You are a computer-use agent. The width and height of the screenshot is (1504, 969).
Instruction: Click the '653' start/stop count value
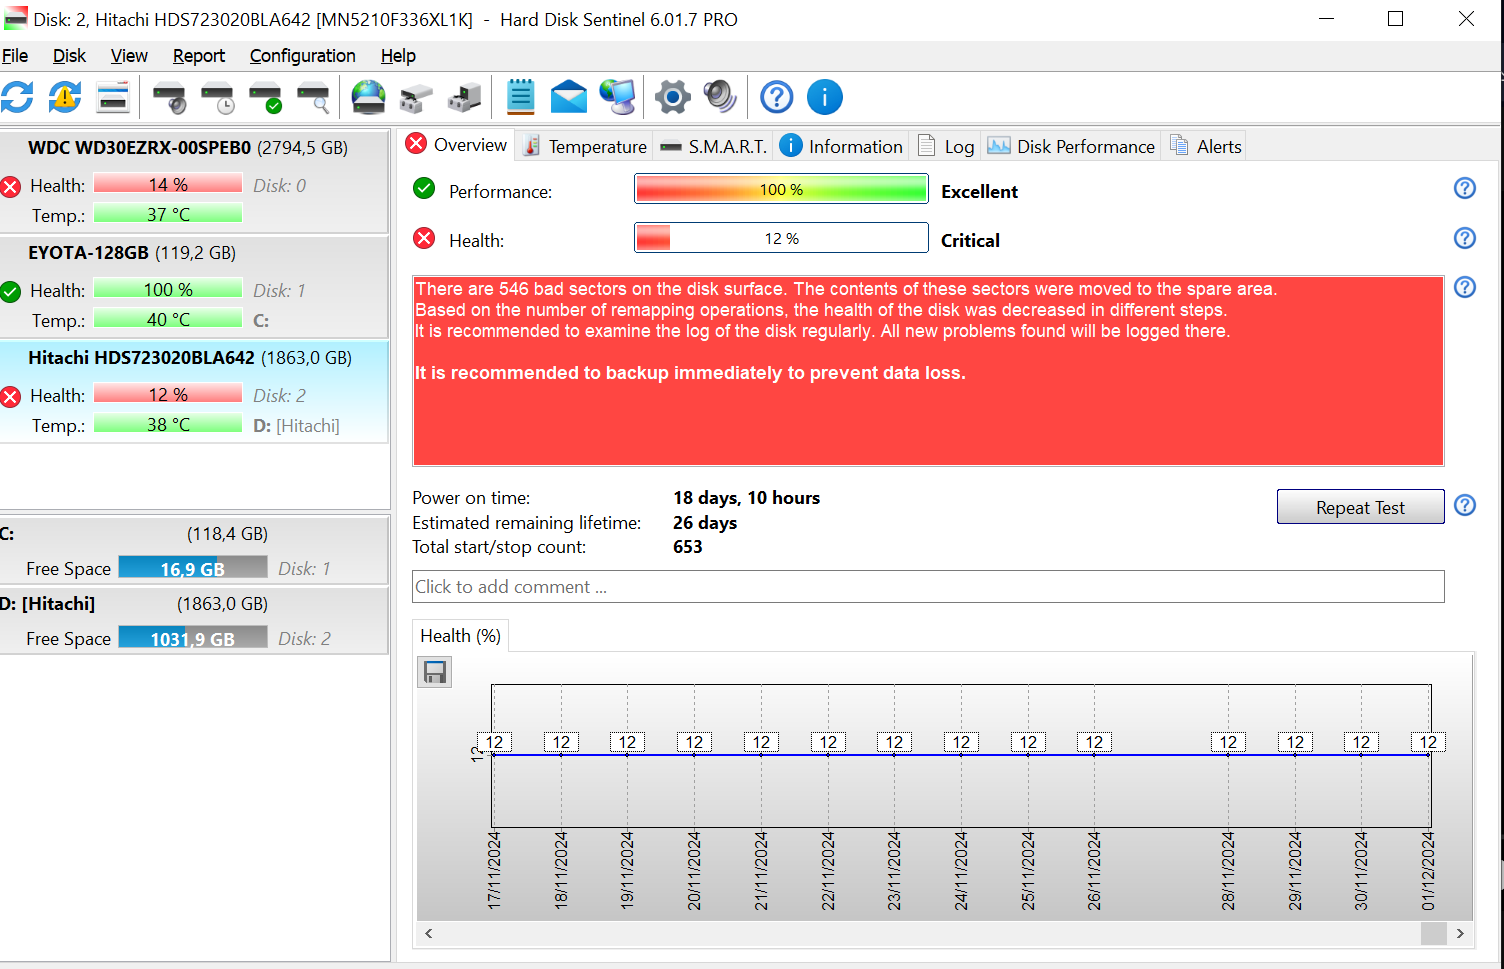pyautogui.click(x=688, y=547)
